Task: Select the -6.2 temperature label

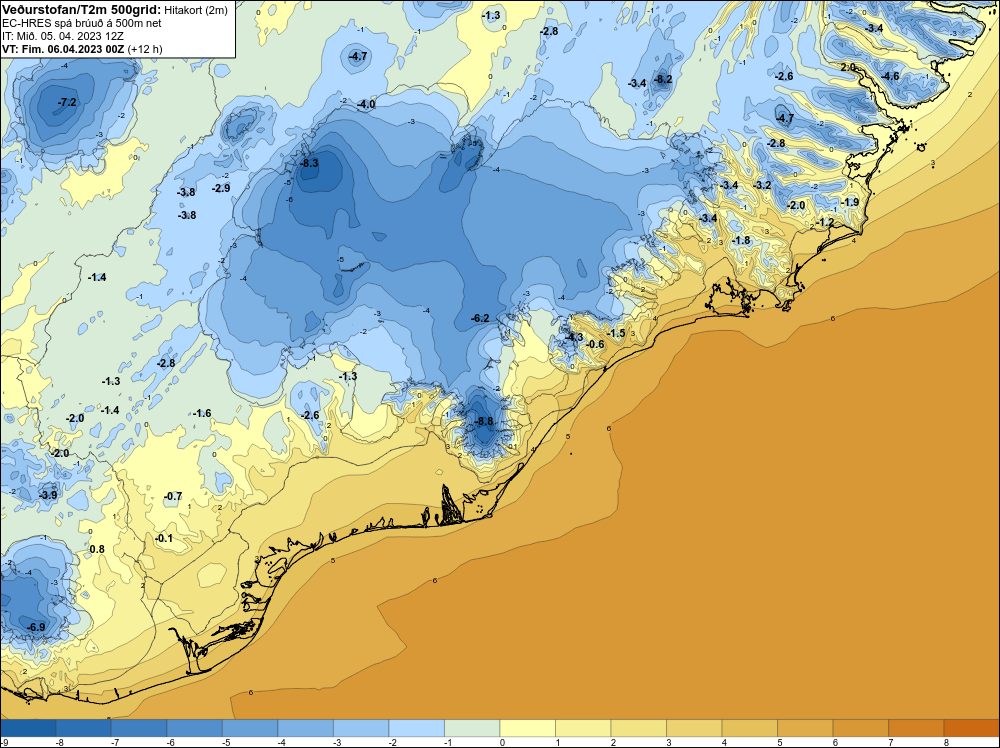Action: click(480, 318)
